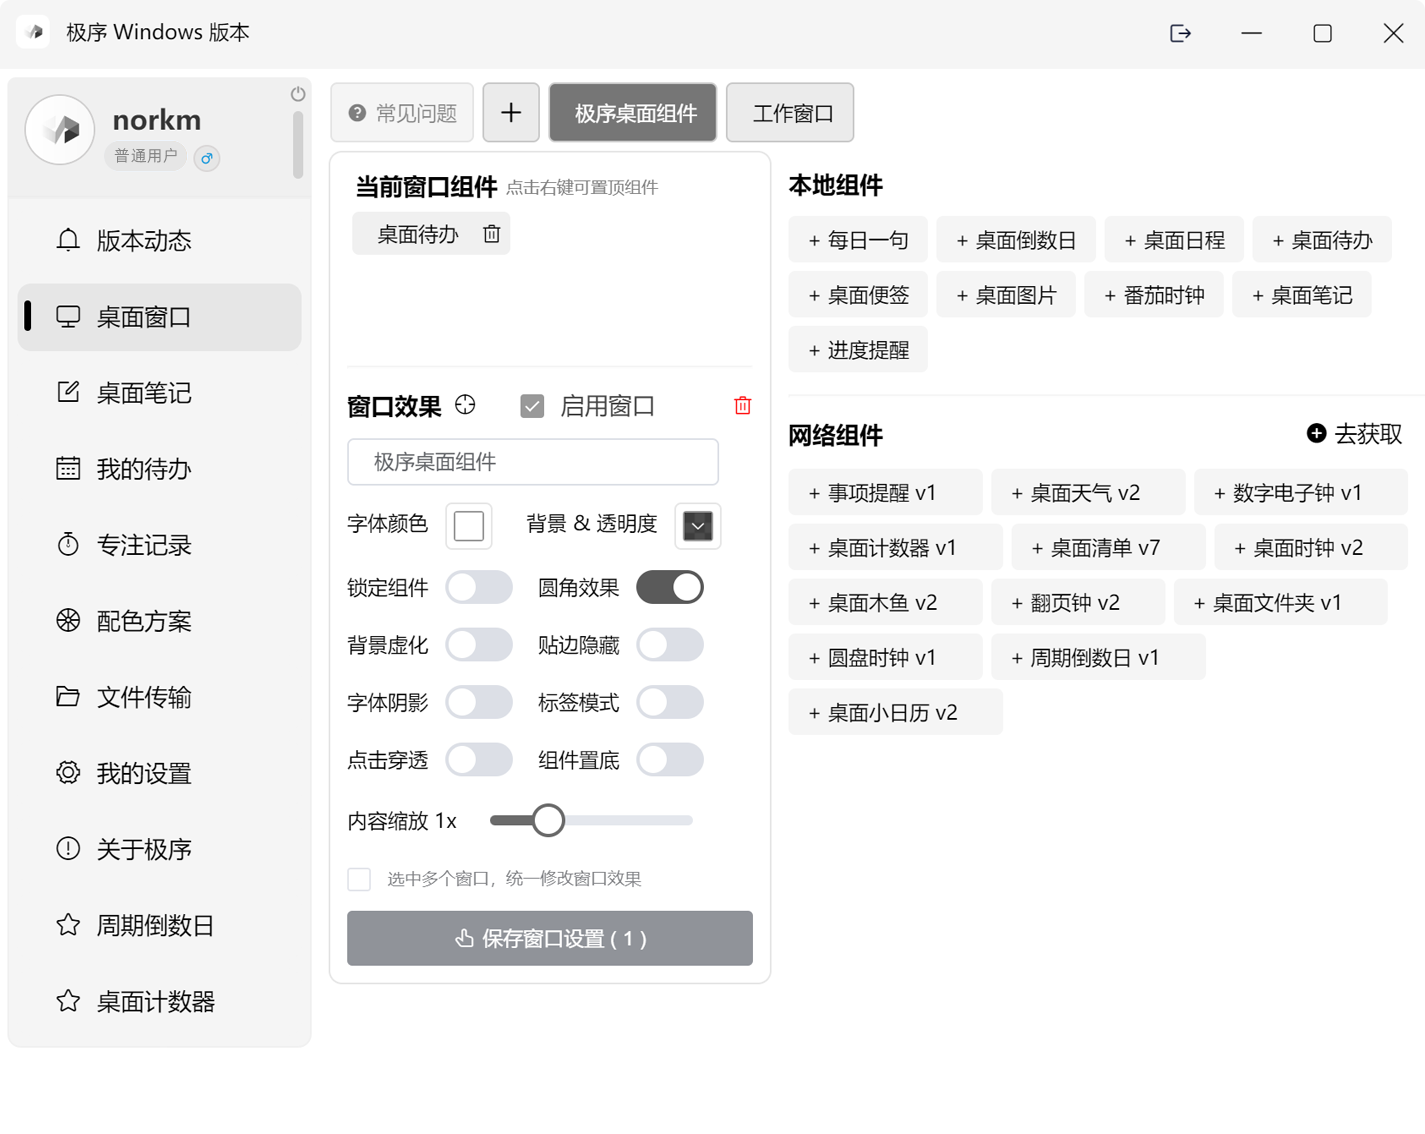1425x1134 pixels.
Task: Add the 桌面便签 local component
Action: click(858, 295)
